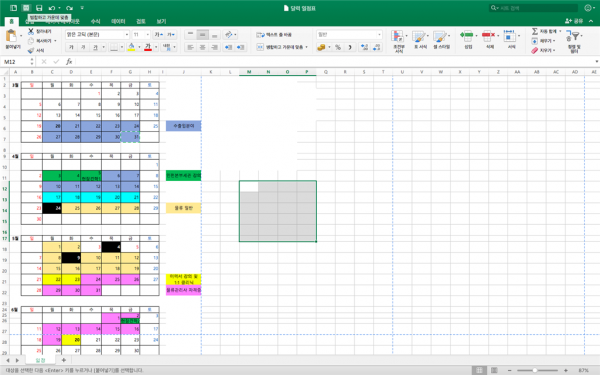Increase decimal places icon
The width and height of the screenshot is (600, 375).
tap(365, 47)
